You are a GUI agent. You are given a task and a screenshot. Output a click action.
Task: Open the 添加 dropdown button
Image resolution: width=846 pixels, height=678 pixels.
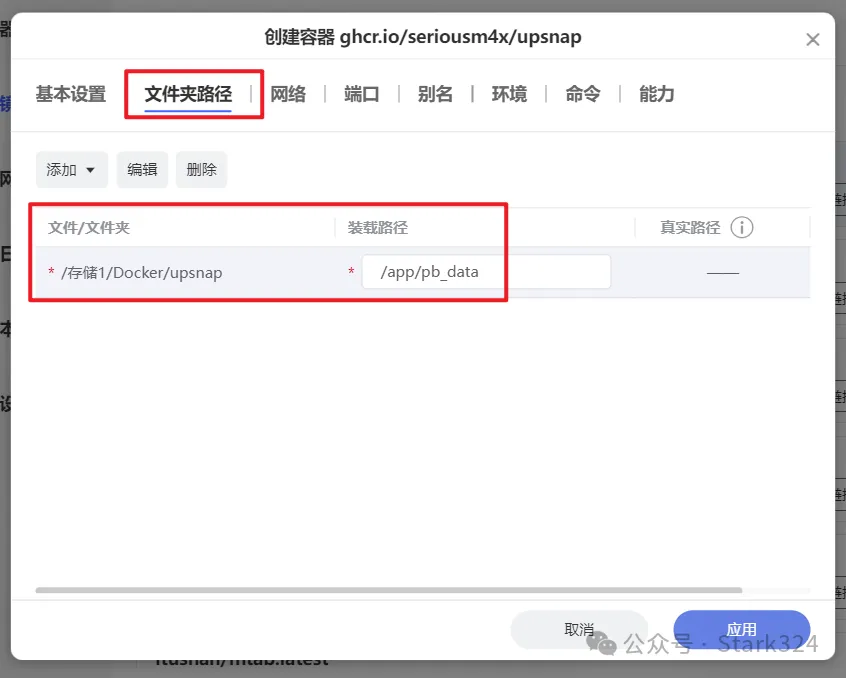72,170
